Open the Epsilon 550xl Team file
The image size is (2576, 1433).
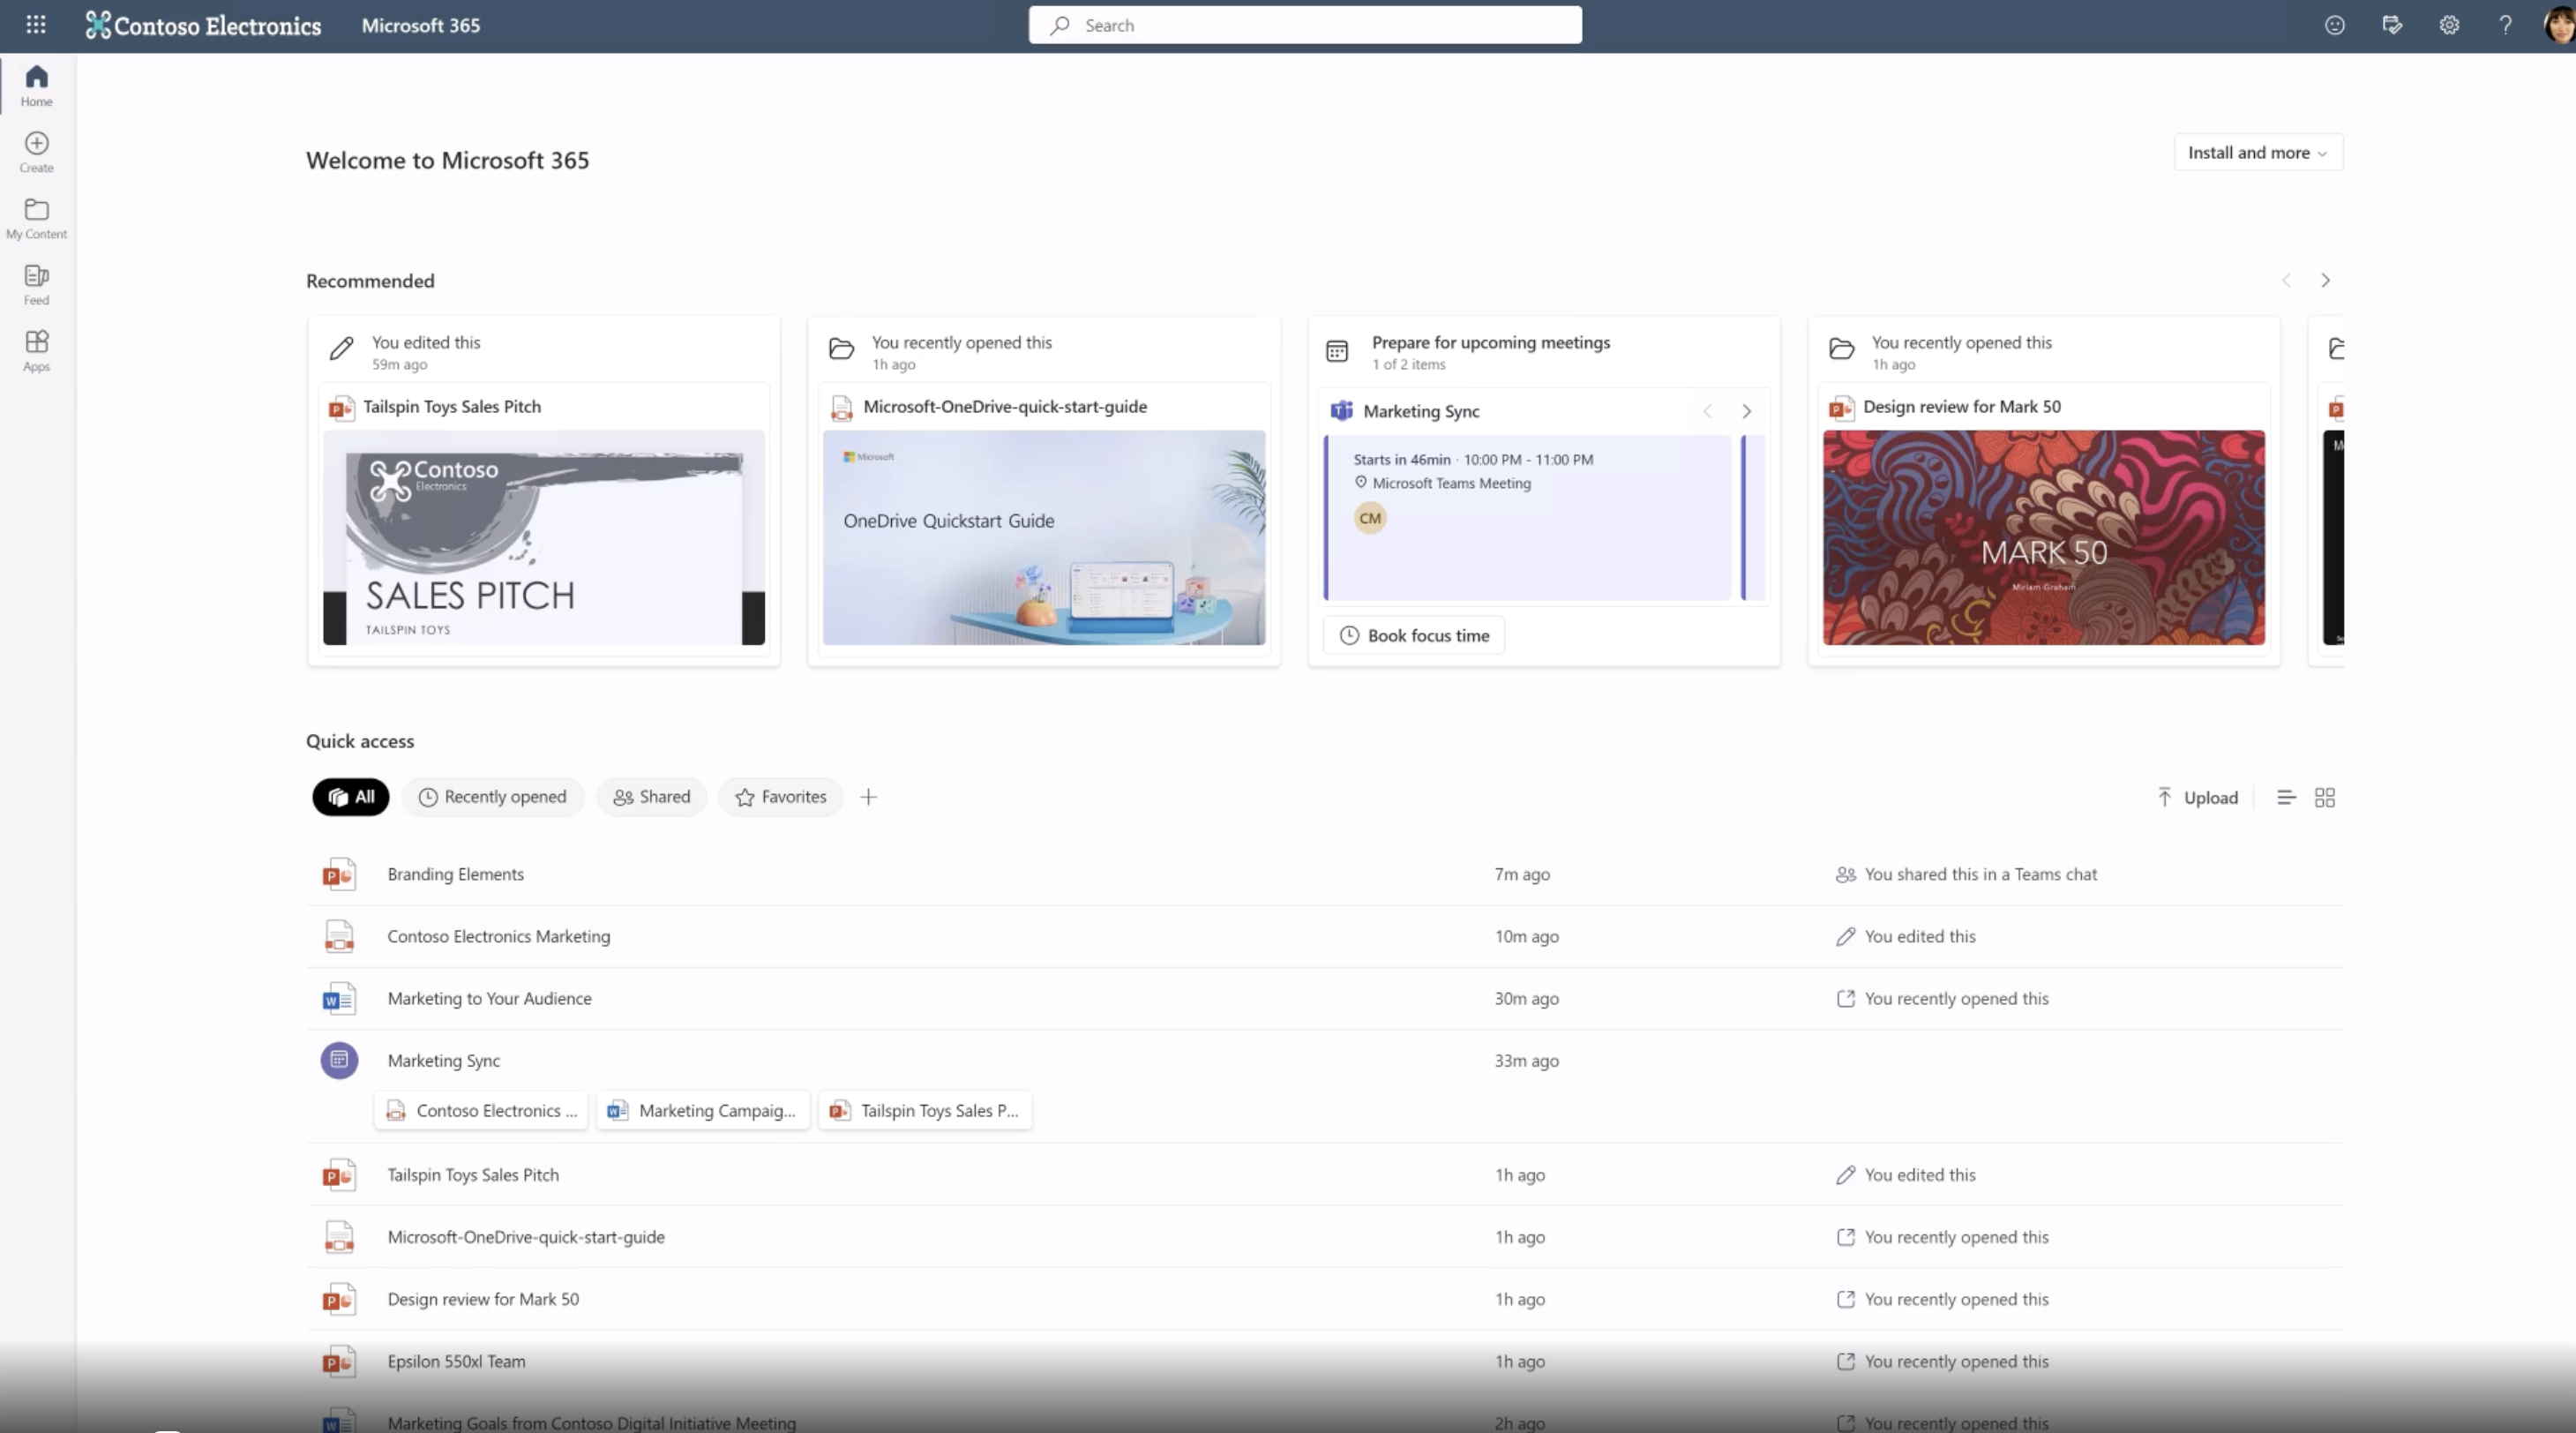click(456, 1361)
